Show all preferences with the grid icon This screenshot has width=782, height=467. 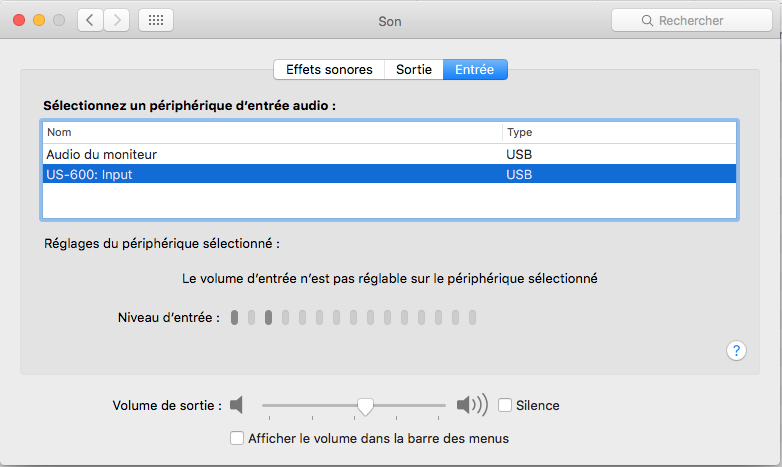pos(156,20)
